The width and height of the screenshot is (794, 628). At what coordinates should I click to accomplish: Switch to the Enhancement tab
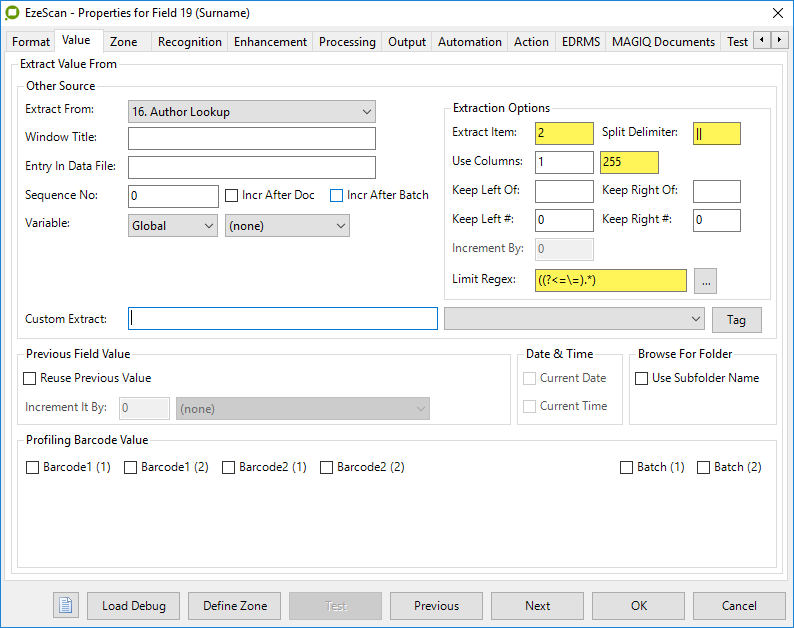(270, 42)
